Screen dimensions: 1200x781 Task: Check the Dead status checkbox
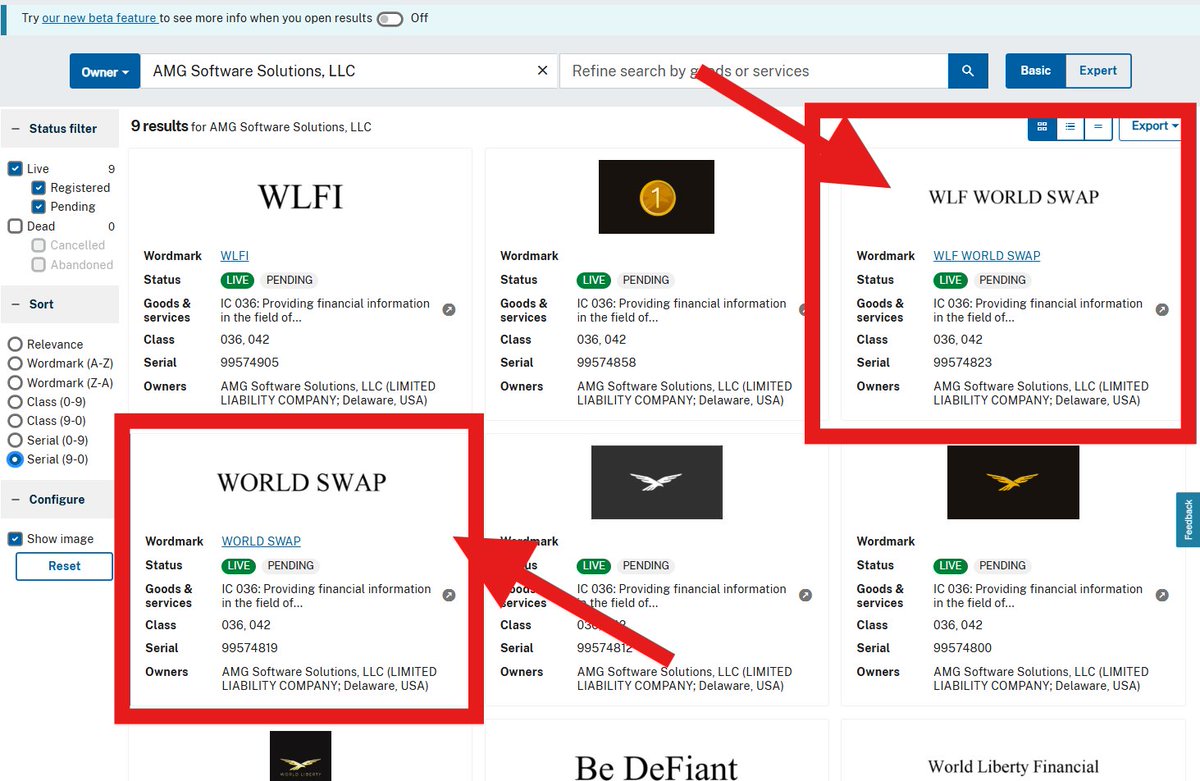point(15,226)
